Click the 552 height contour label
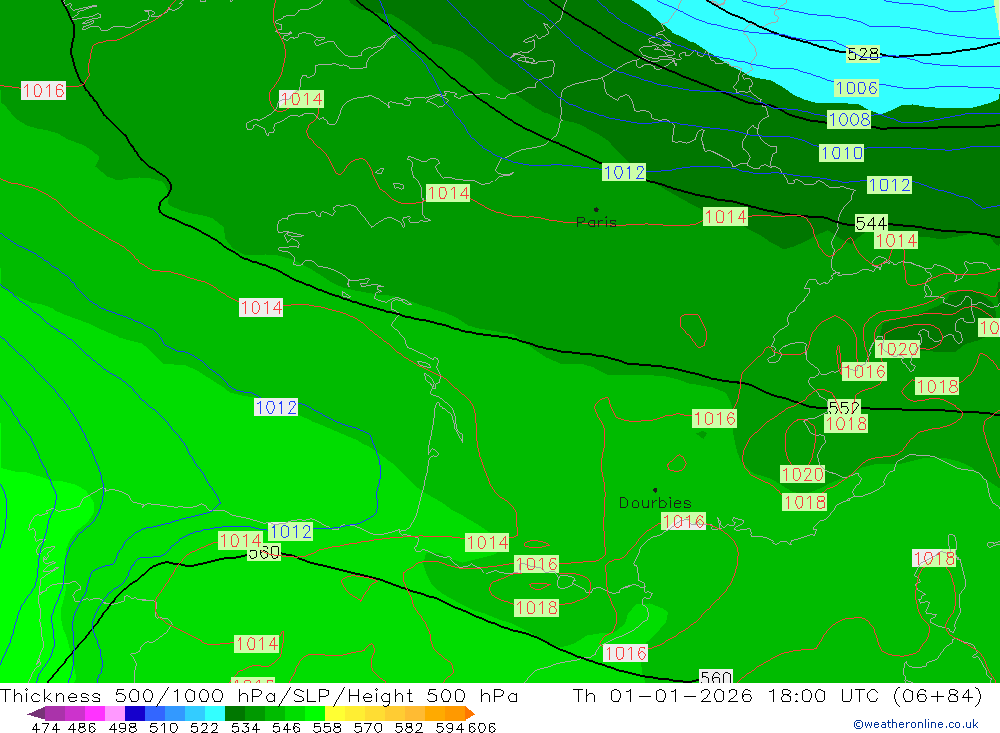This screenshot has width=1000, height=733. (843, 407)
